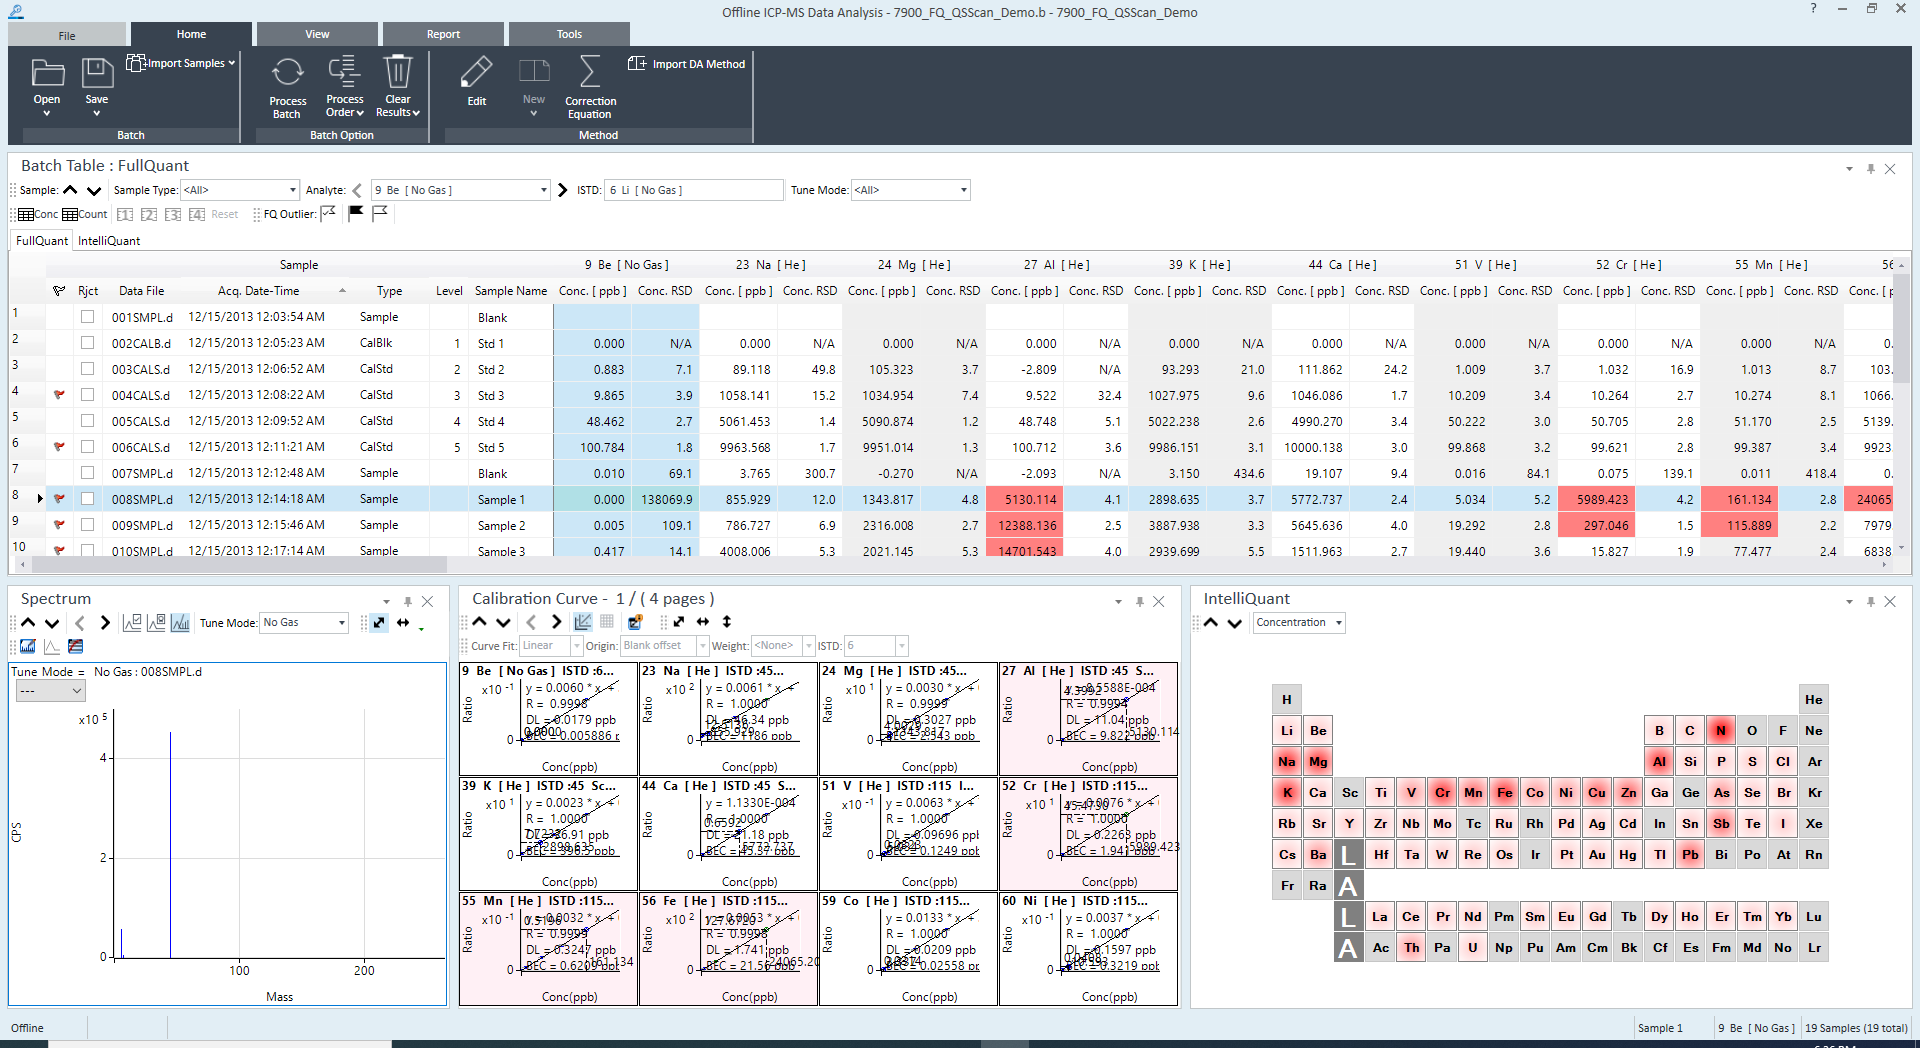
Task: Tick Rjct checkbox for 002CALB.d
Action: pos(88,343)
